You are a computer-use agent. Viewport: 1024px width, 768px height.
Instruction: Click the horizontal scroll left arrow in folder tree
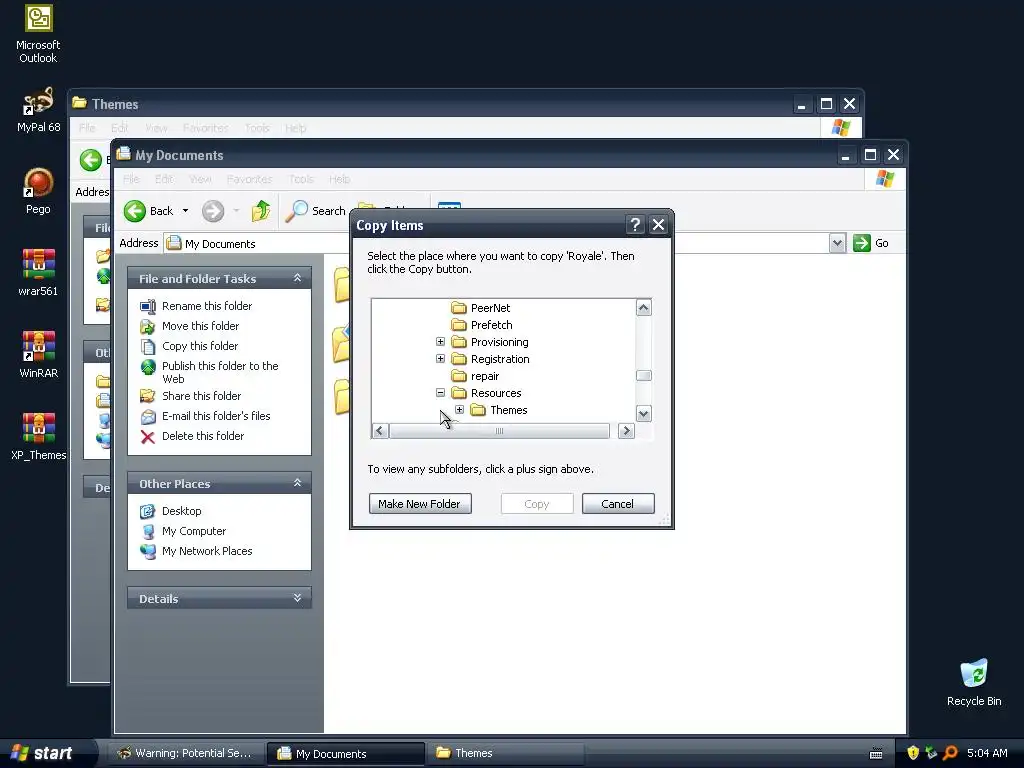point(380,431)
